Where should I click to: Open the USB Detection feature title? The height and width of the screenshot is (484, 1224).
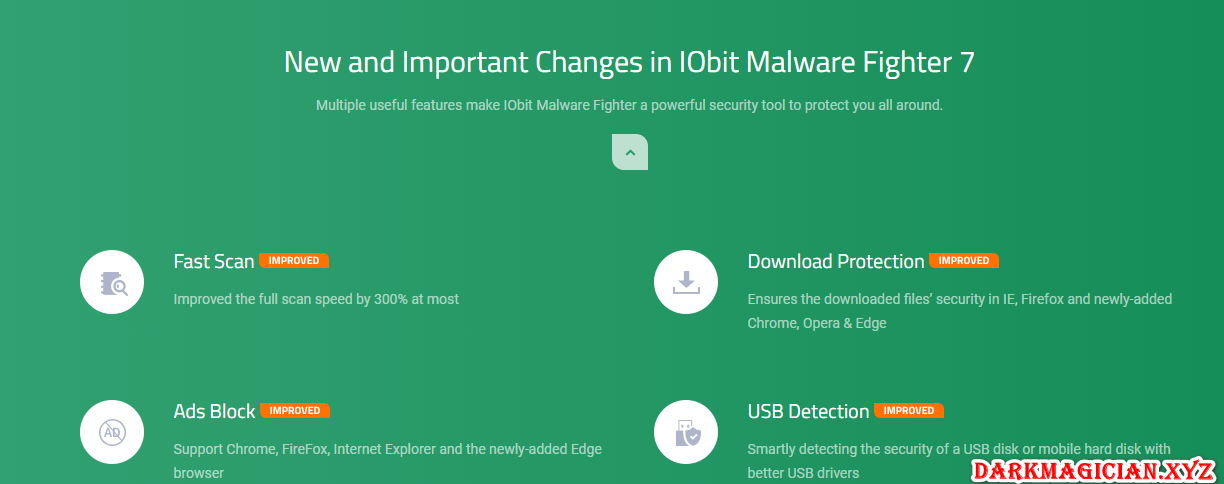pos(808,411)
